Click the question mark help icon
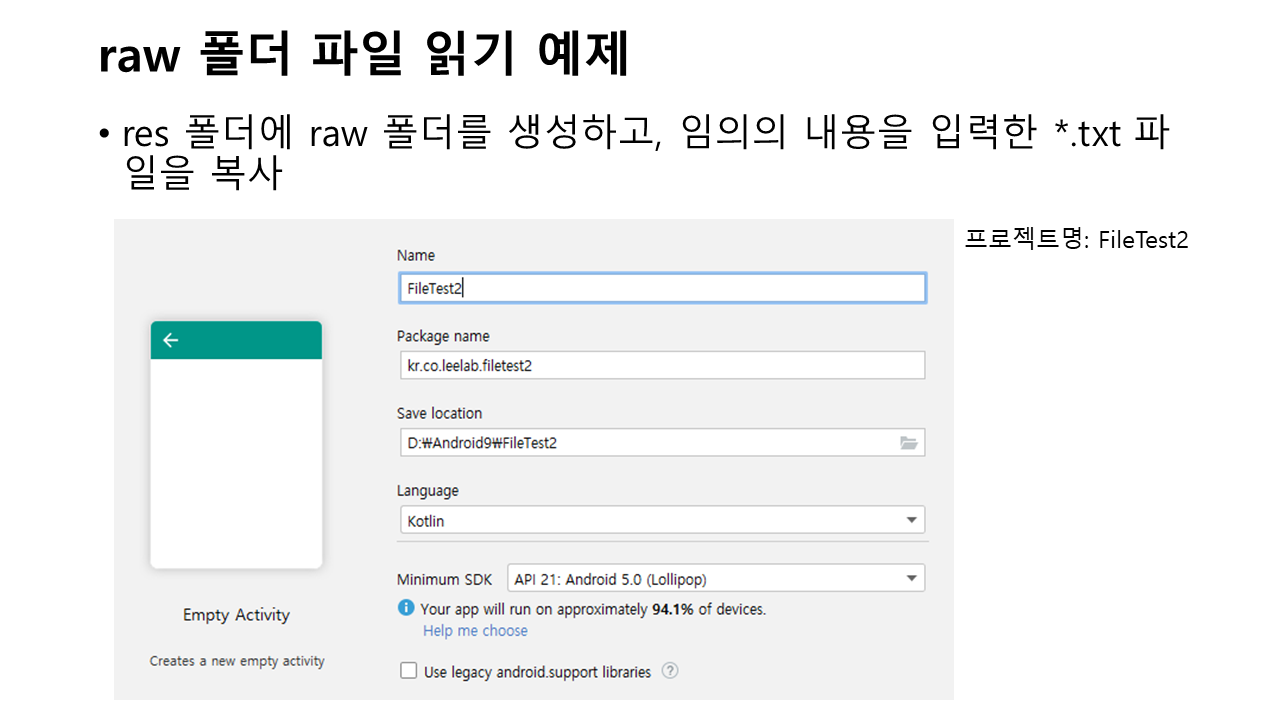This screenshot has width=1280, height=720. [670, 671]
